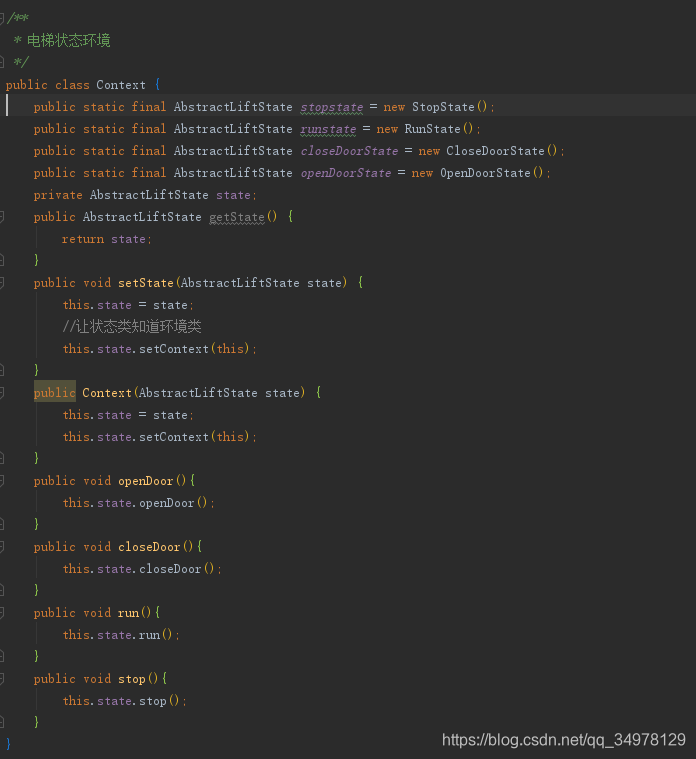Viewport: 696px width, 759px height.
Task: Click the closeDoor method declaration name
Action: [x=149, y=547]
